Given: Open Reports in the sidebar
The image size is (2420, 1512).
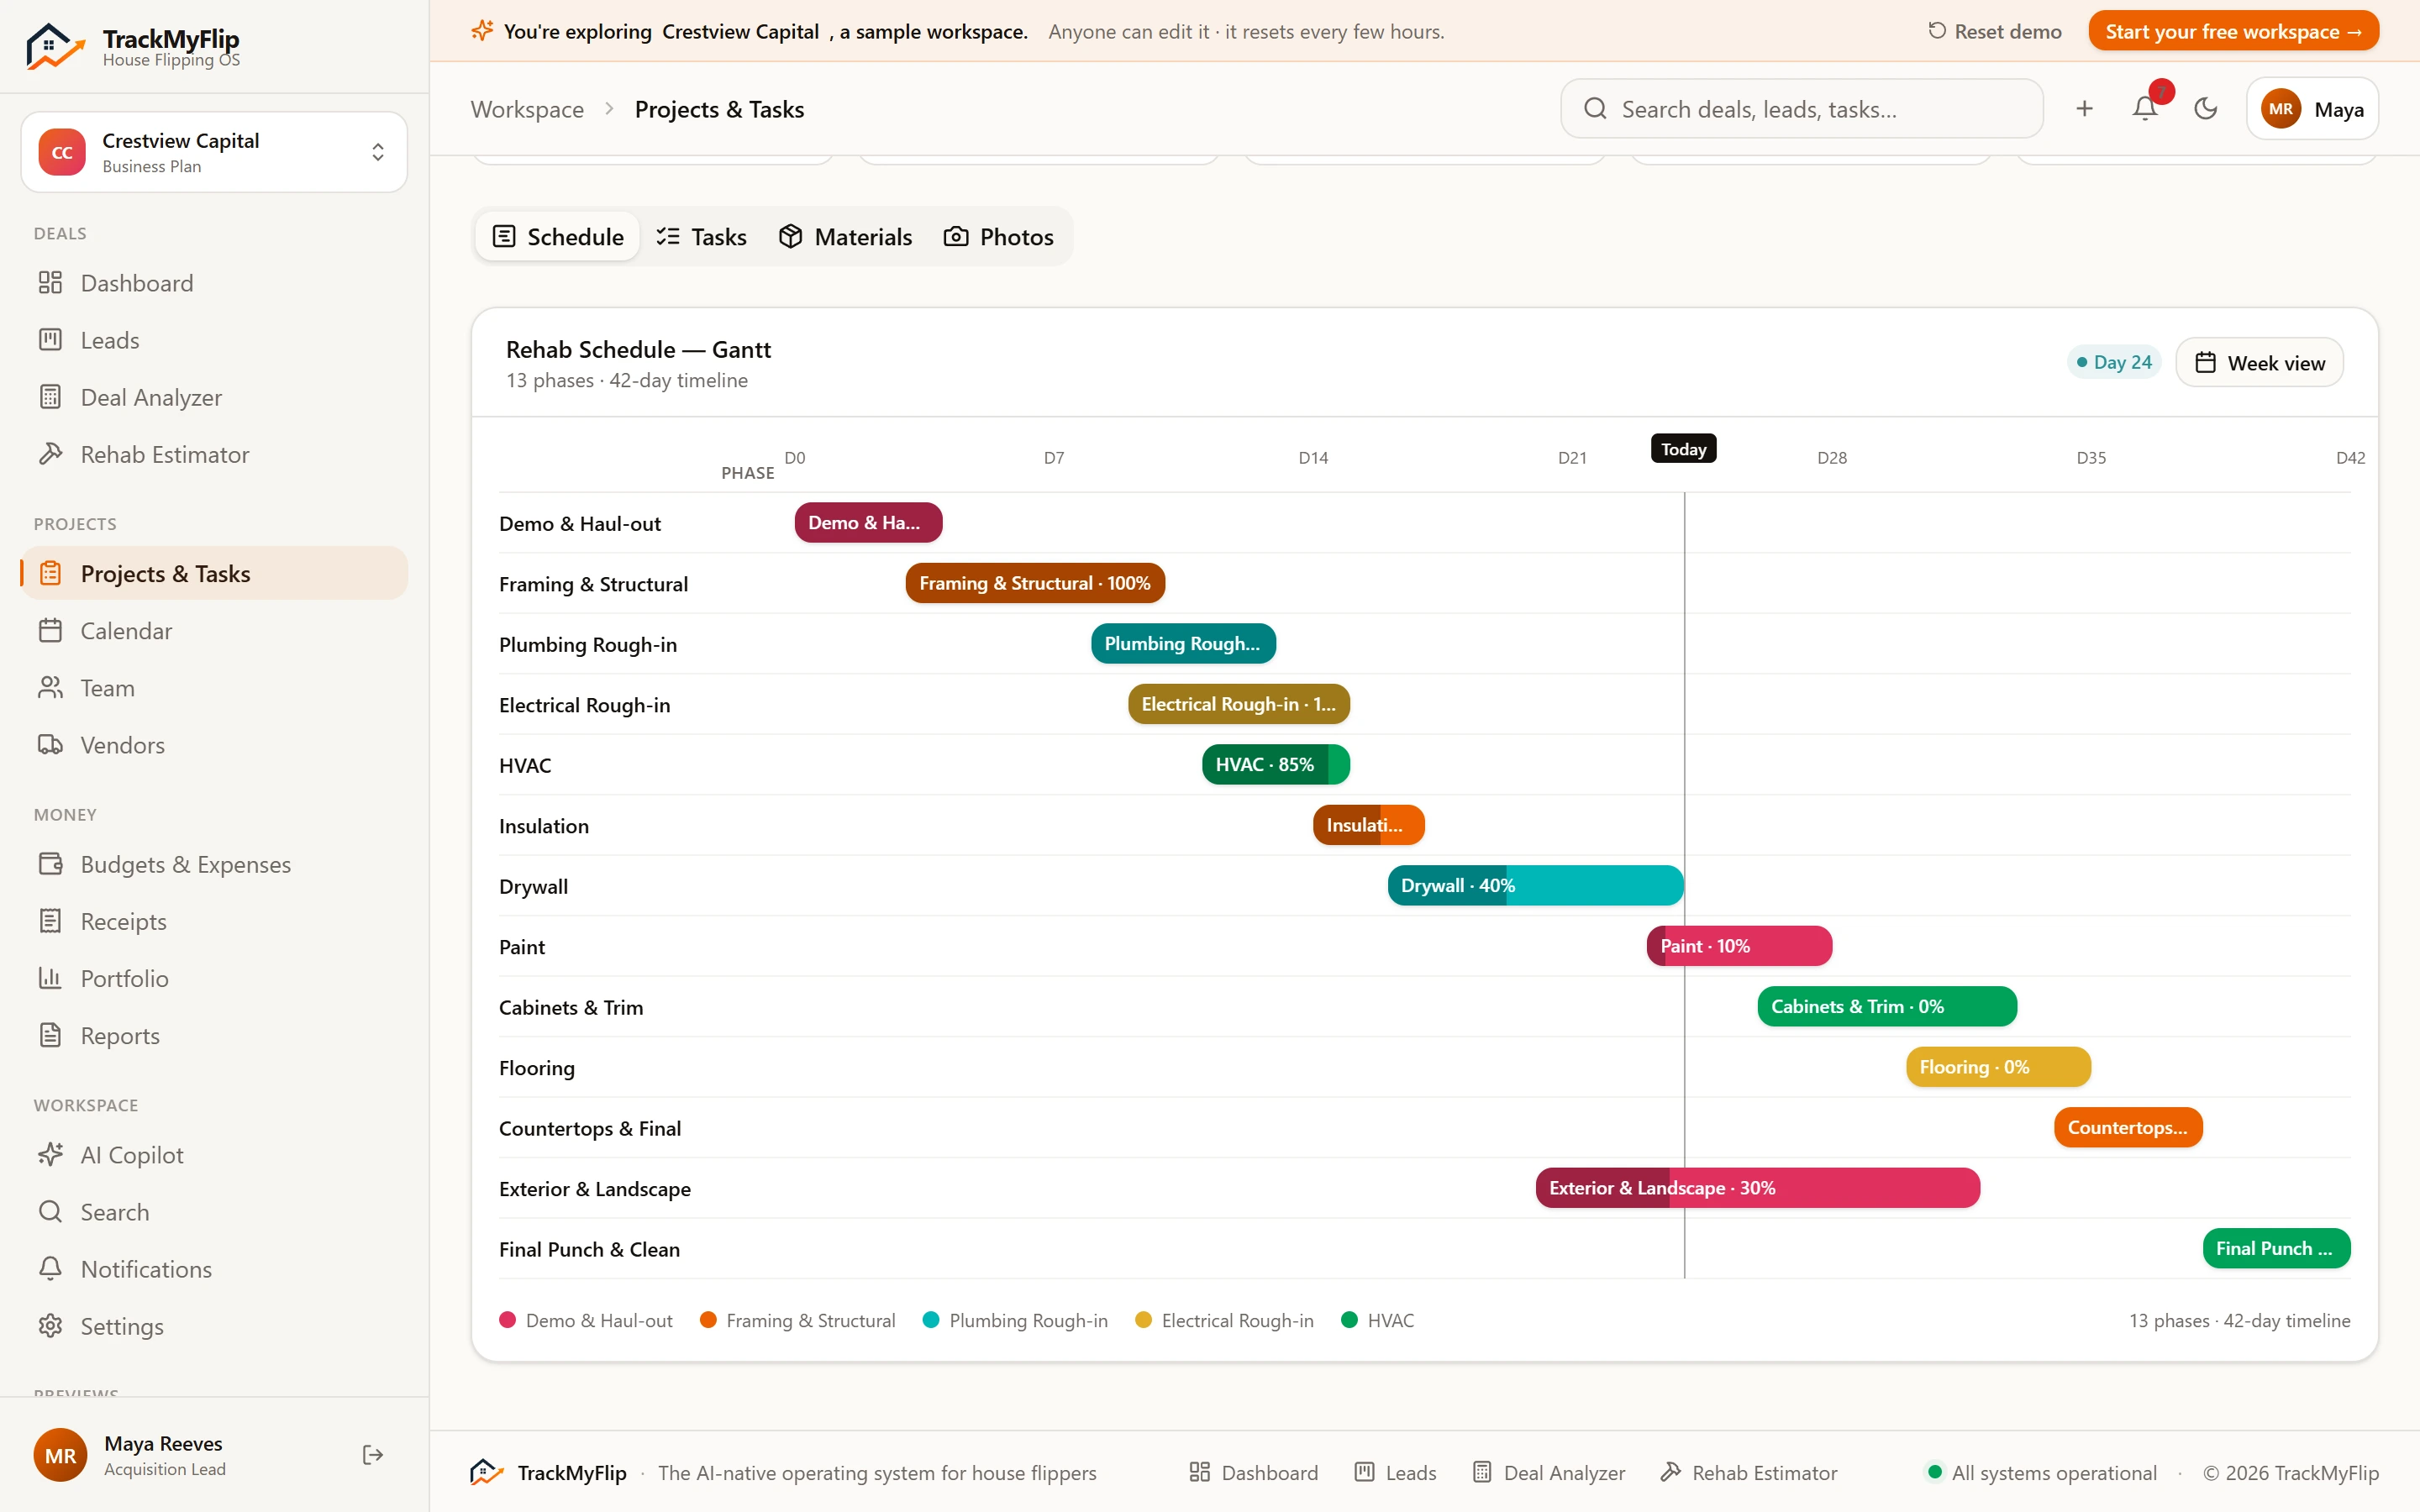Looking at the screenshot, I should 214,1035.
